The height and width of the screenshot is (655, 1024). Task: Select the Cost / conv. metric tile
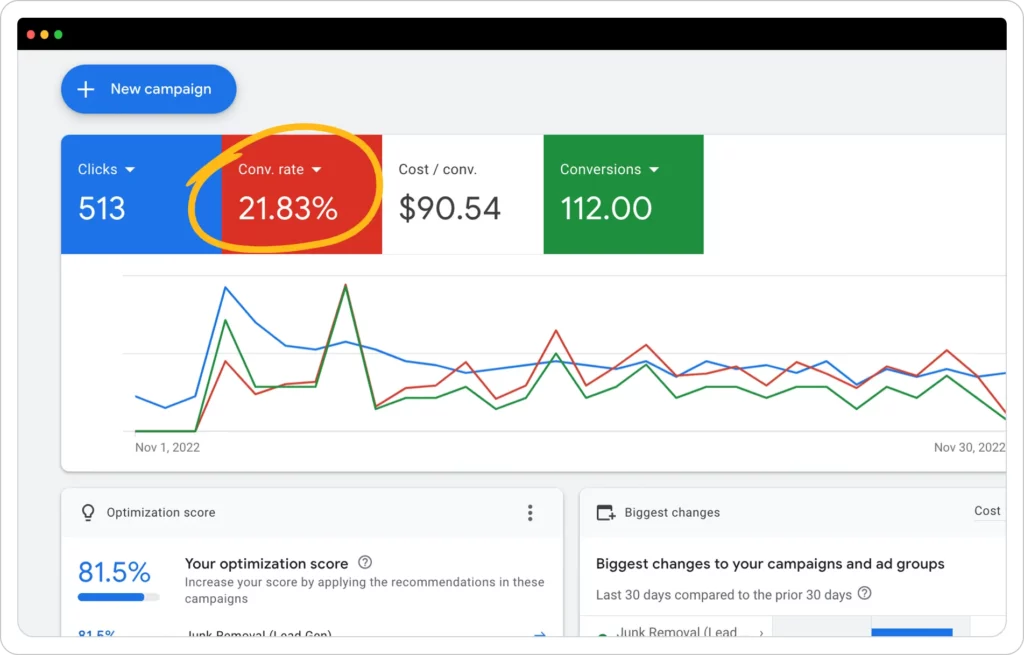click(462, 194)
